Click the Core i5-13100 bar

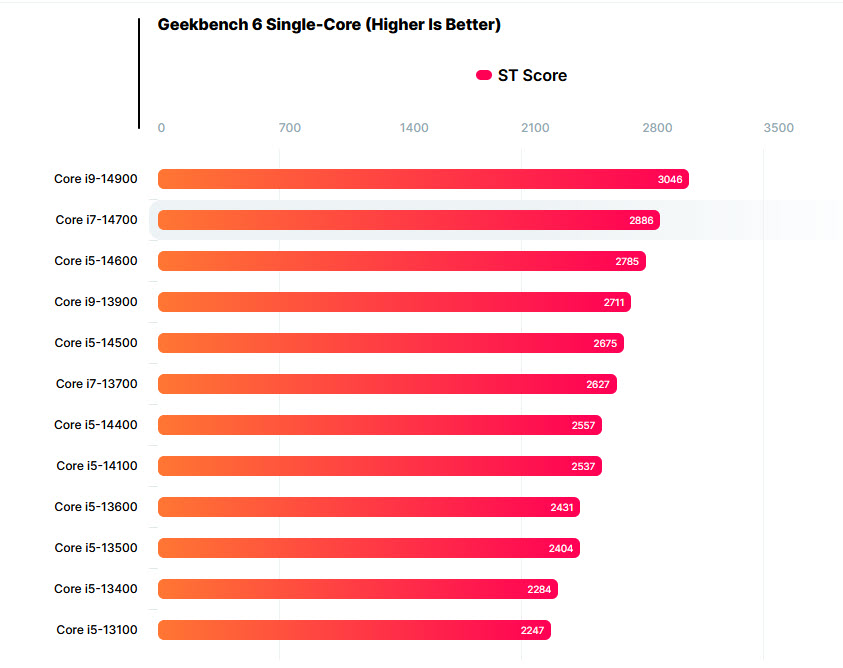(353, 630)
